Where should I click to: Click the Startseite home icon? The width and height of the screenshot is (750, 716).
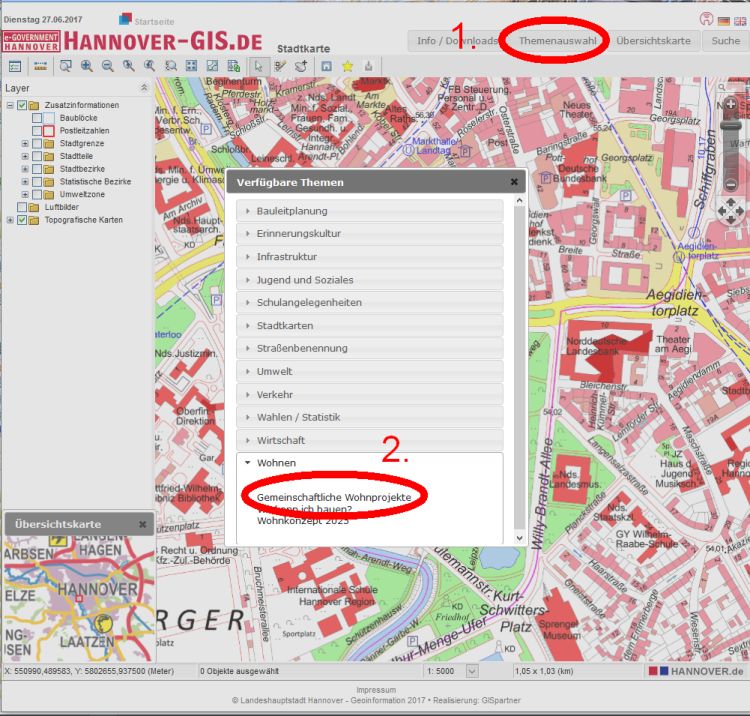point(125,20)
